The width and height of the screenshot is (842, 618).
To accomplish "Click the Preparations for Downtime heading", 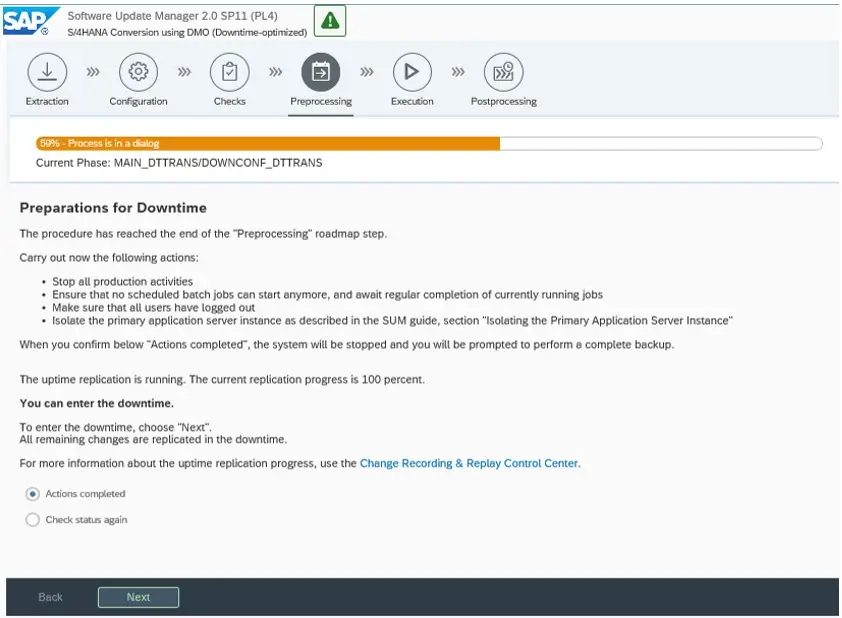I will [113, 208].
